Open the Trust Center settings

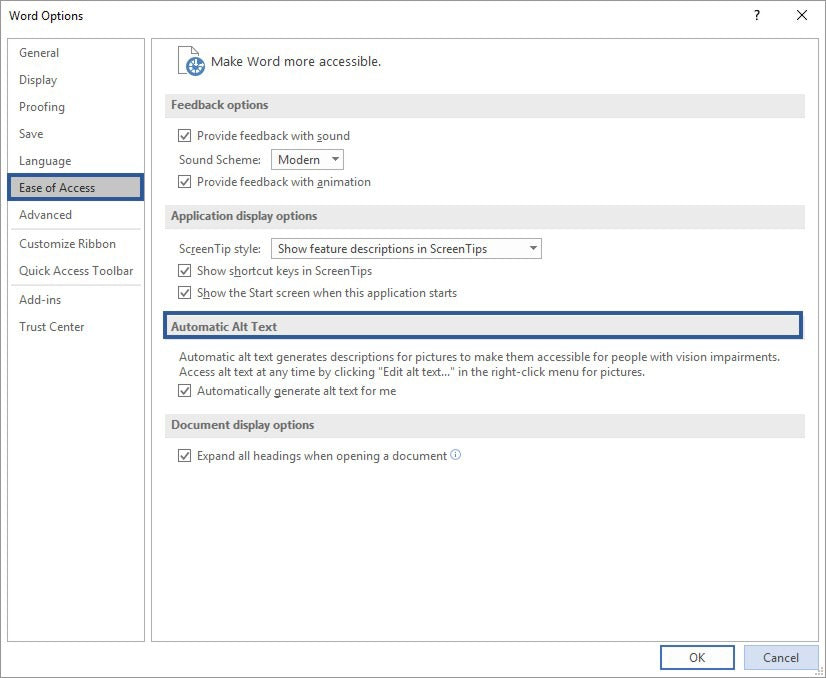pos(51,326)
